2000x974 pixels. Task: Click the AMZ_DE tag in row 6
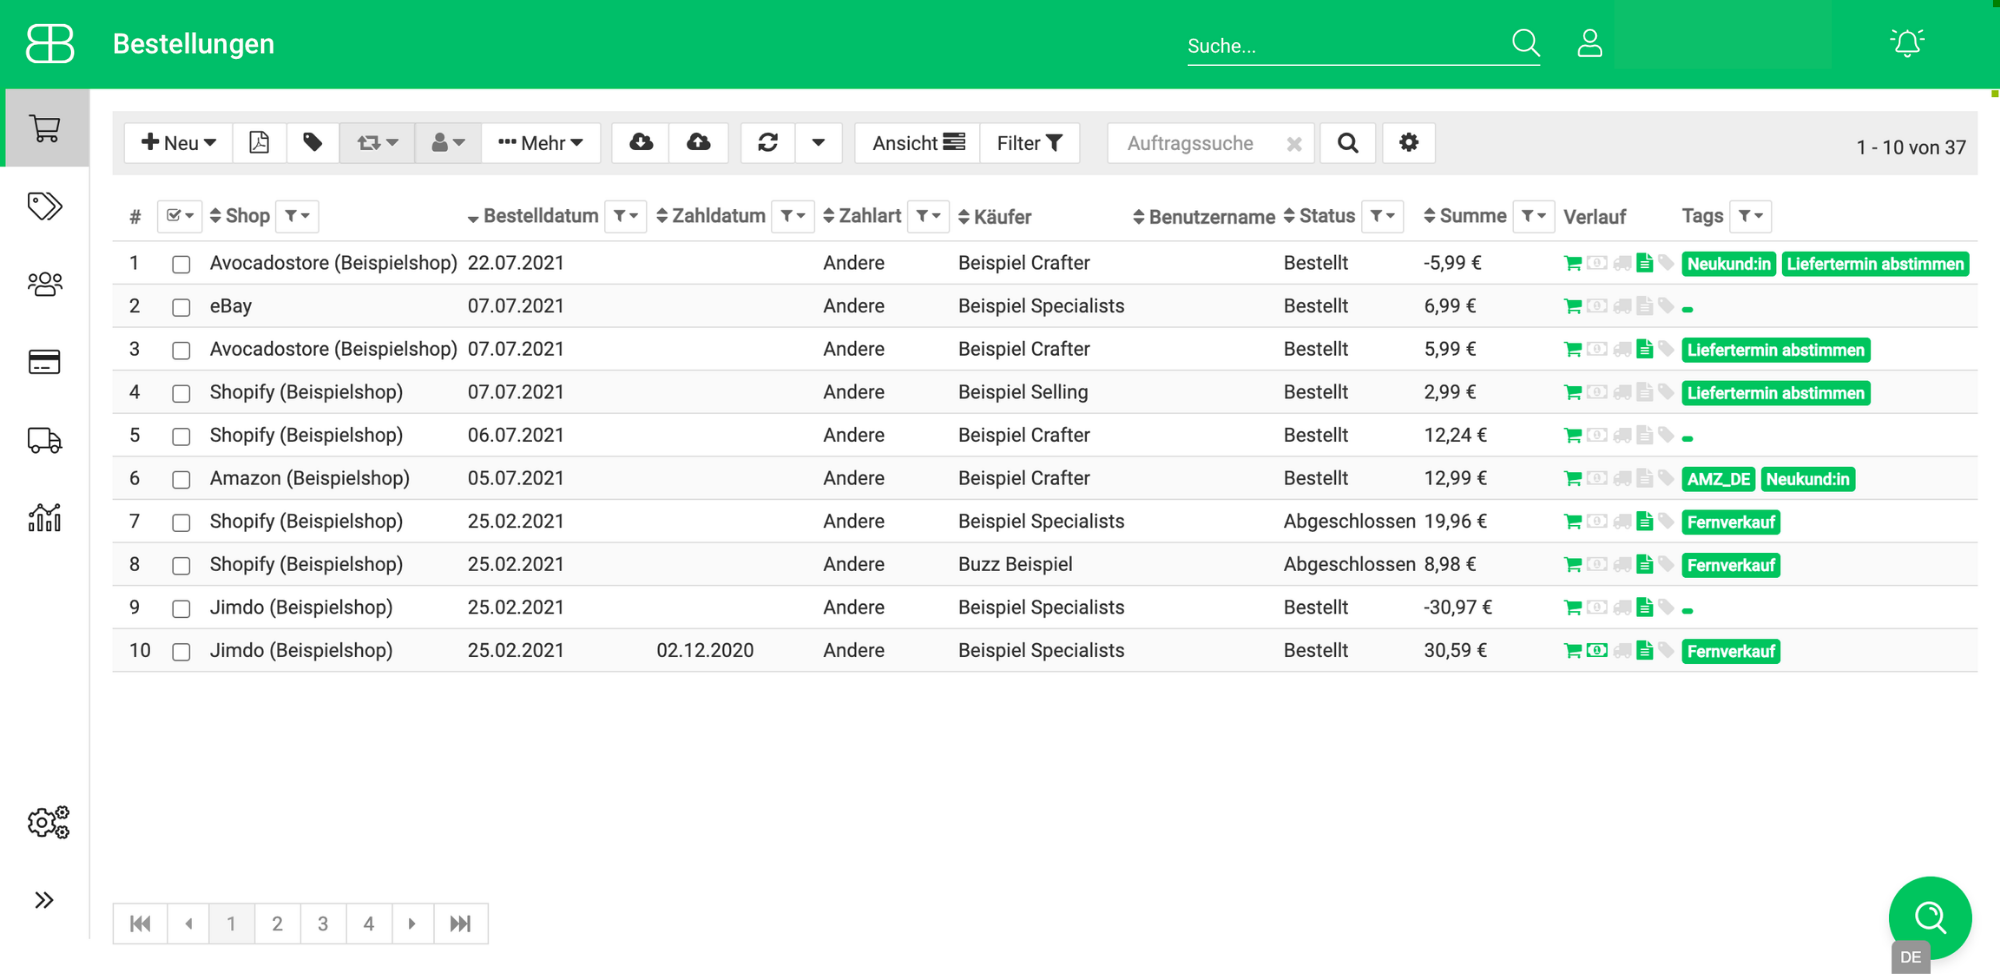(x=1719, y=479)
